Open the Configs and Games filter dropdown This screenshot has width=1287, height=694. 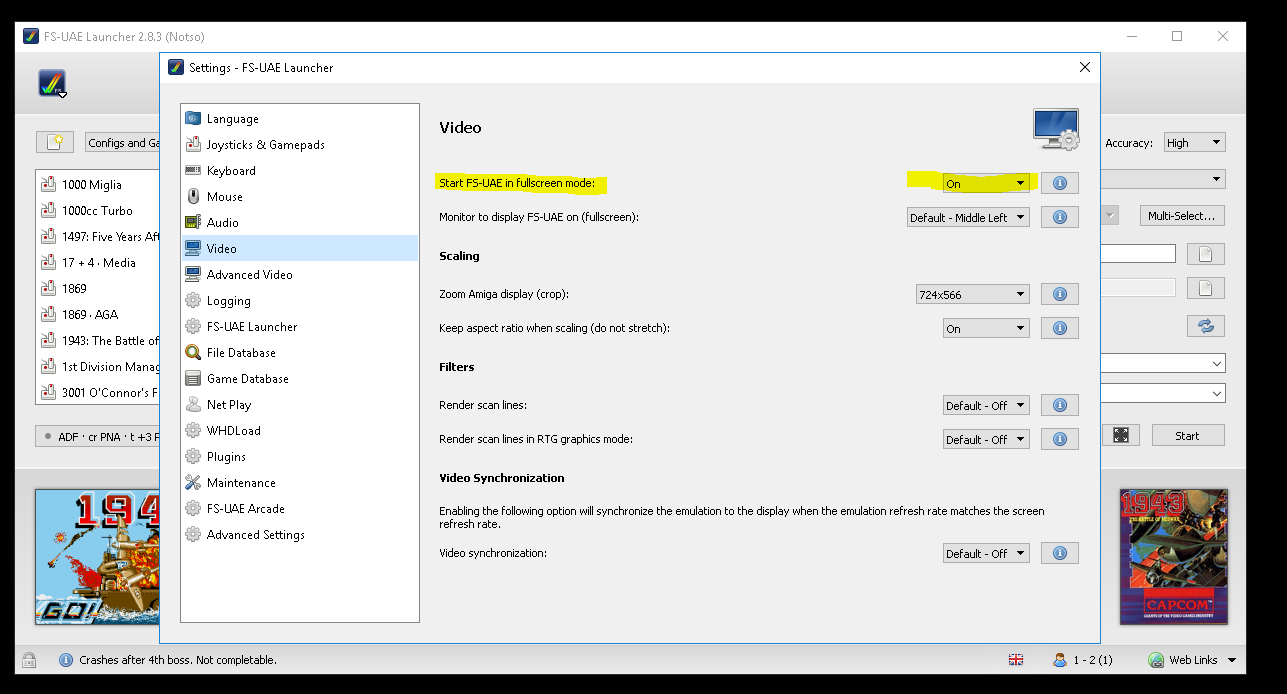point(123,143)
